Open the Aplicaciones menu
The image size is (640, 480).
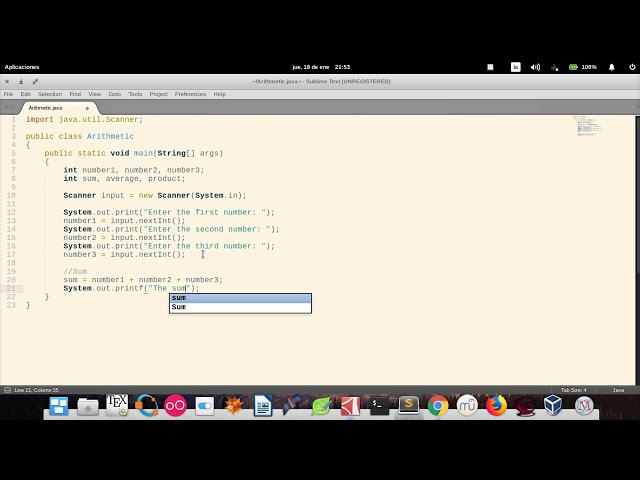[x=22, y=67]
